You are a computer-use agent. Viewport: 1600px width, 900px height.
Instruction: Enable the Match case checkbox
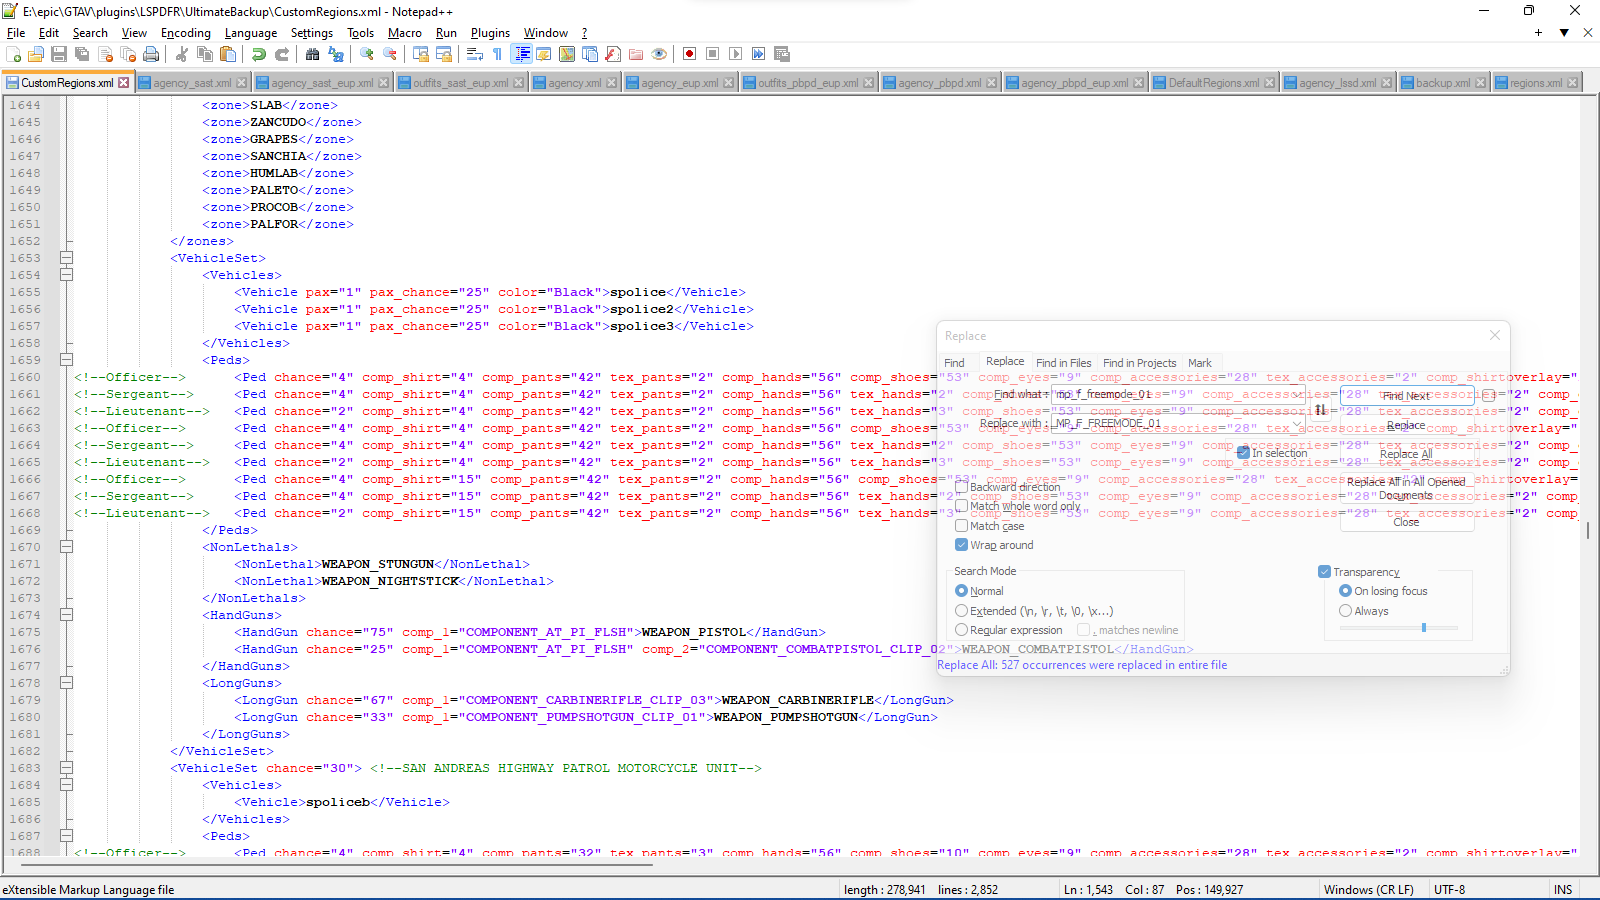point(962,526)
